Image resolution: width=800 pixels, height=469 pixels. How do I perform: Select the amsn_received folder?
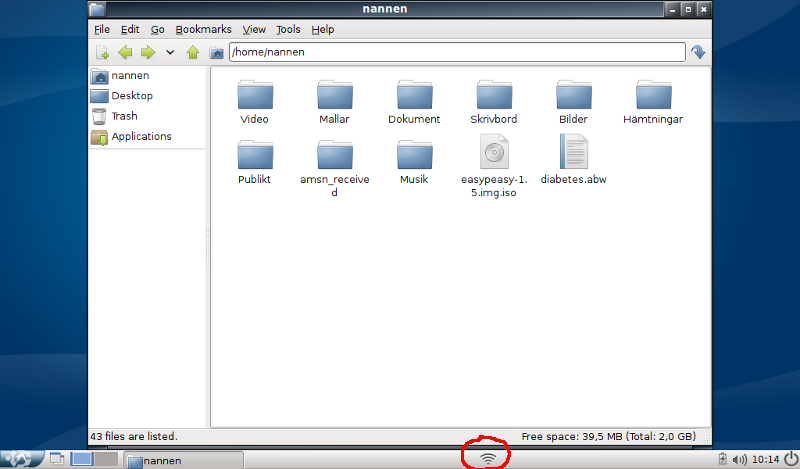click(x=334, y=168)
